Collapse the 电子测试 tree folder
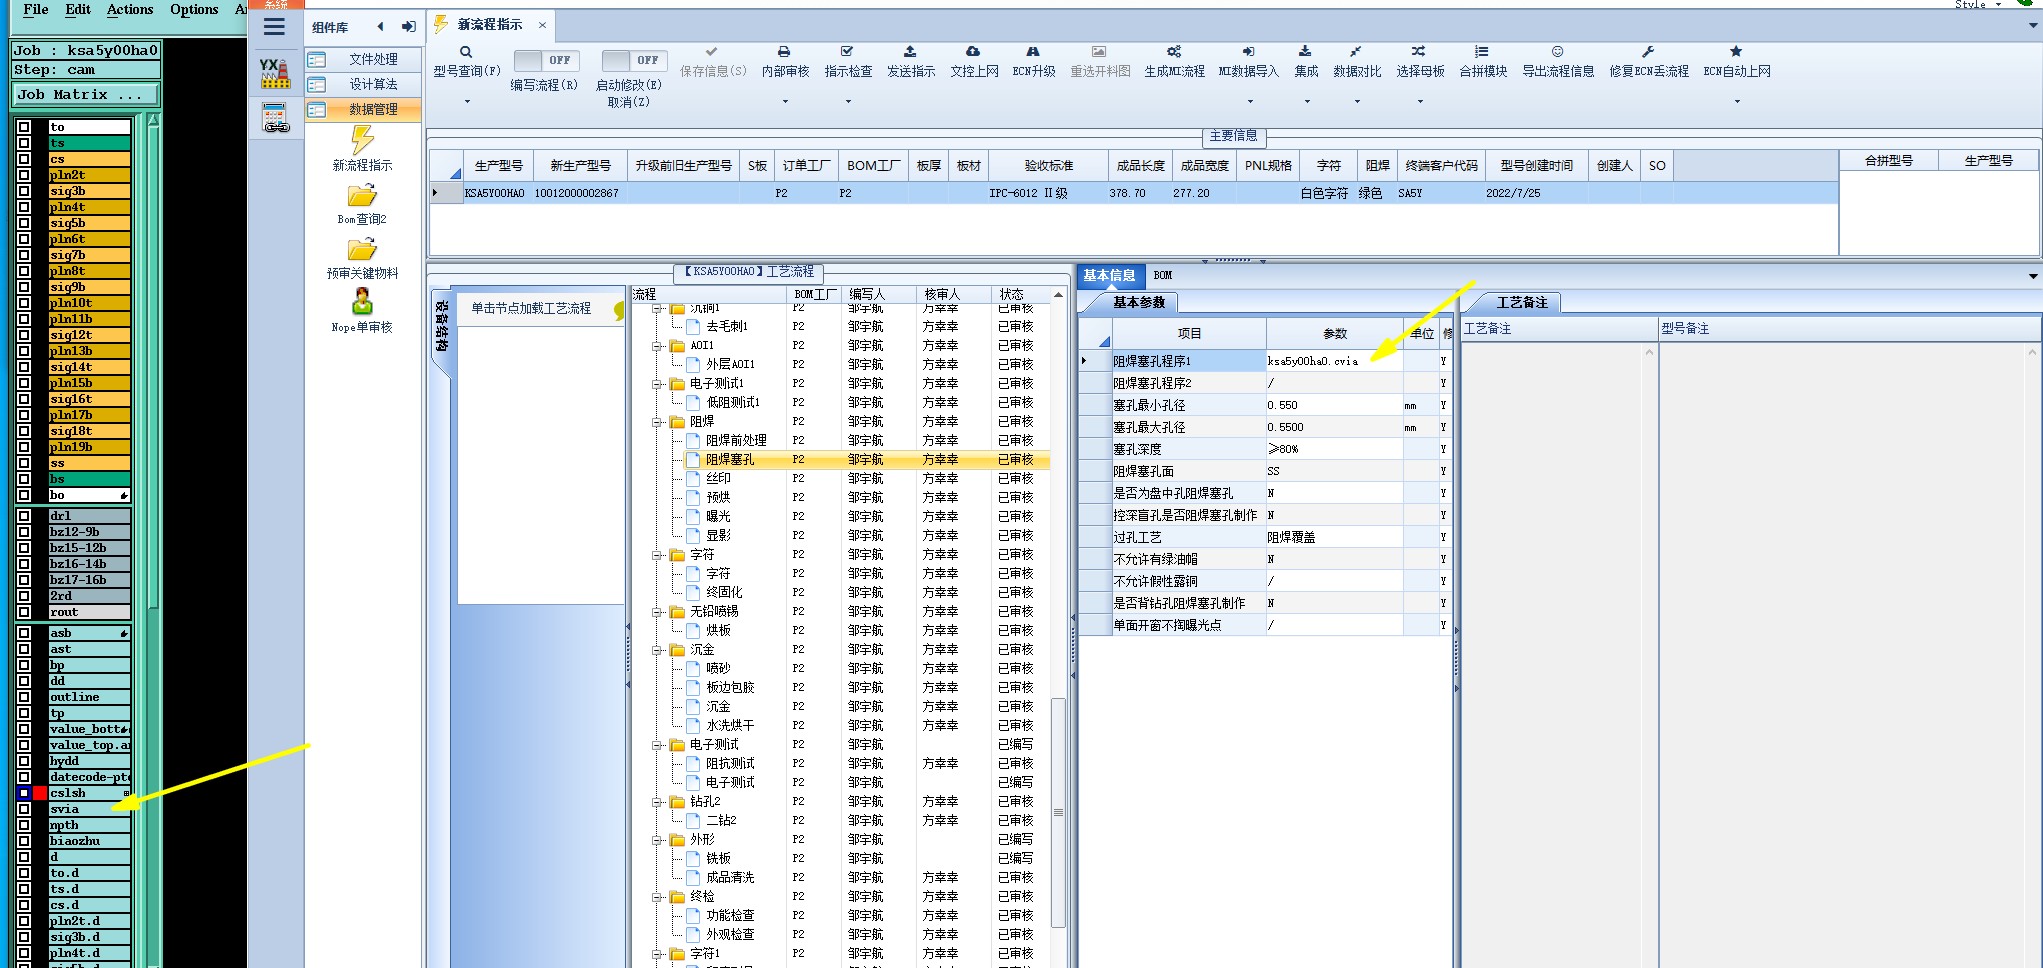The height and width of the screenshot is (968, 2043). pyautogui.click(x=658, y=745)
